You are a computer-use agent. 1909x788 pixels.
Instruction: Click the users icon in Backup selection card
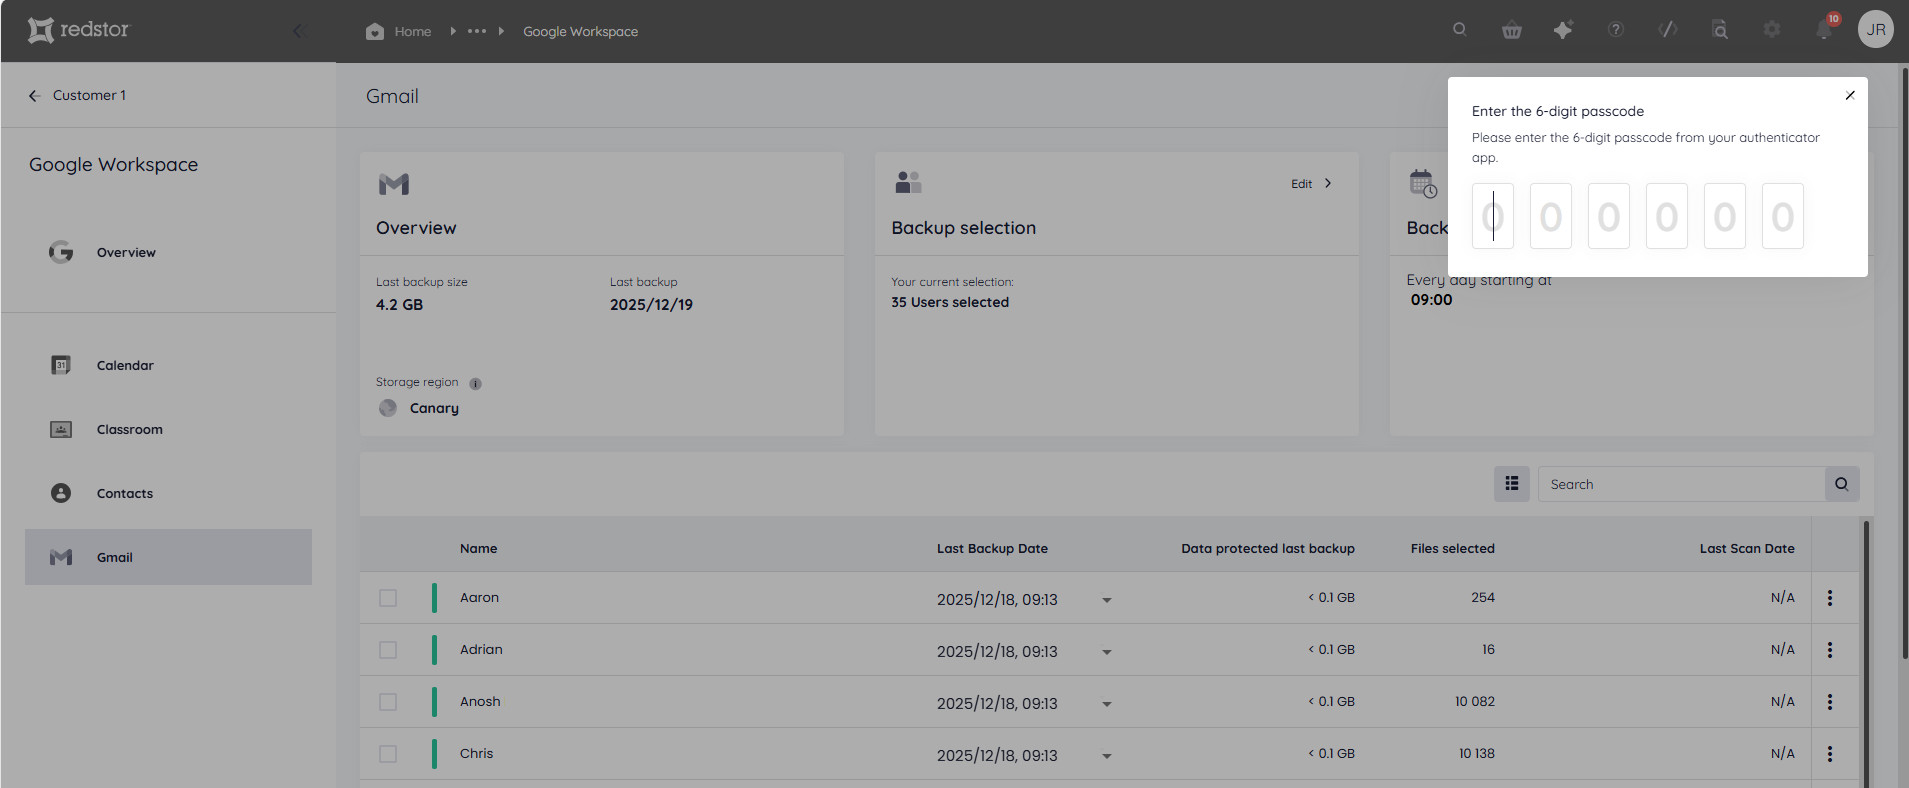point(908,182)
